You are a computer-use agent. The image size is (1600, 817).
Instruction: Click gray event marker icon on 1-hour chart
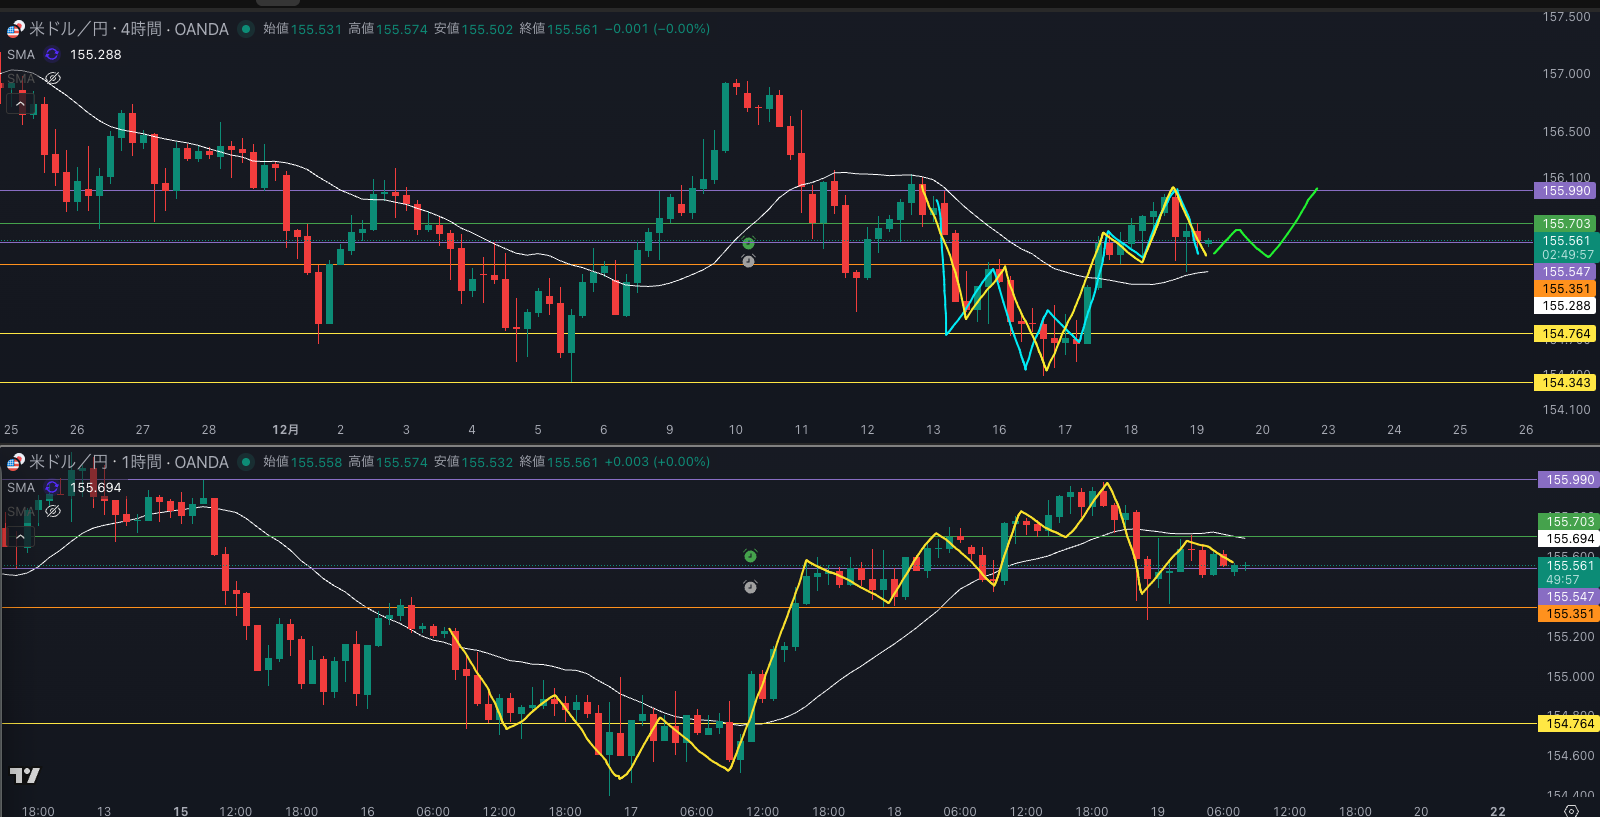coord(750,587)
